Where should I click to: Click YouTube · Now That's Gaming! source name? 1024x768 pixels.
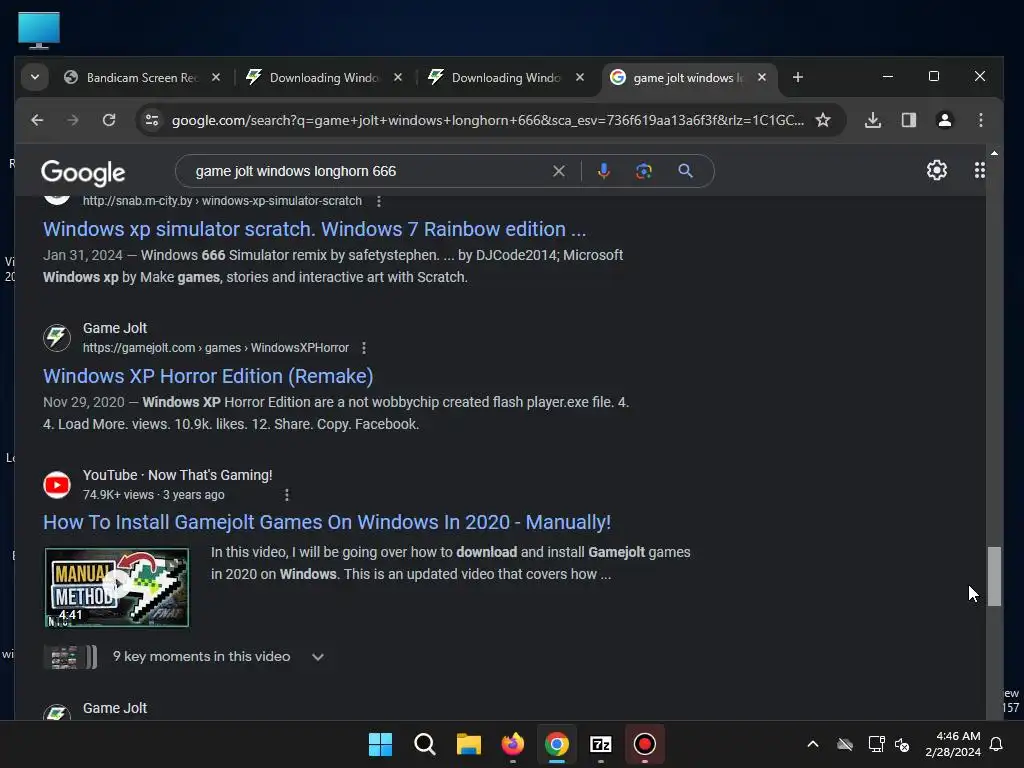point(177,475)
